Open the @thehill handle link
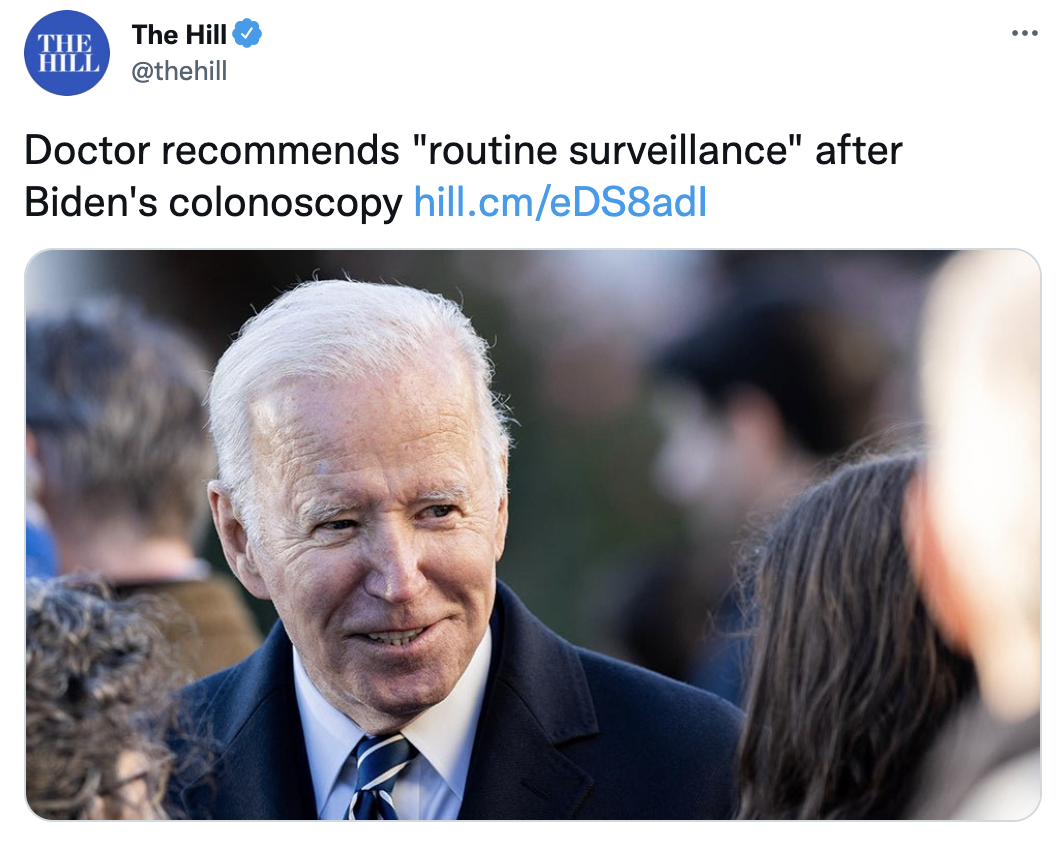This screenshot has height=844, width=1060. coord(179,70)
